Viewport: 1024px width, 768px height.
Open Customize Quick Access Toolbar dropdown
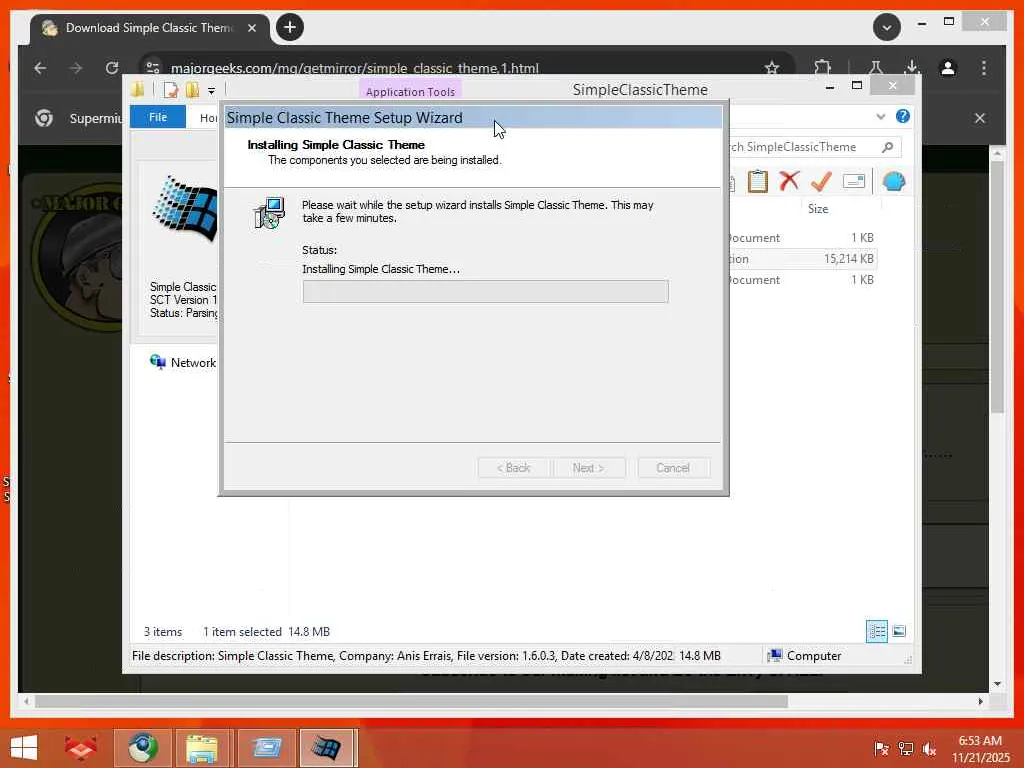click(211, 91)
